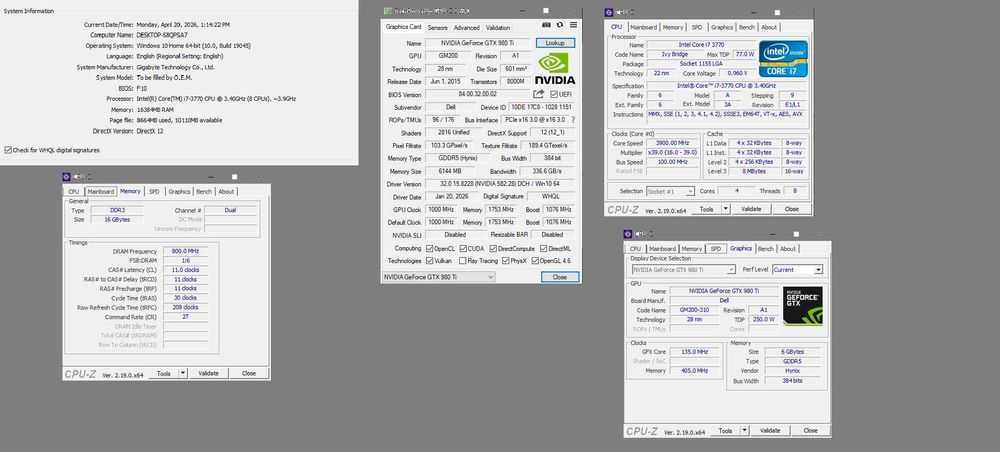Click Tools button in the Graphics CPU-Z window
Screen dimensions: 1000x452
pos(724,430)
